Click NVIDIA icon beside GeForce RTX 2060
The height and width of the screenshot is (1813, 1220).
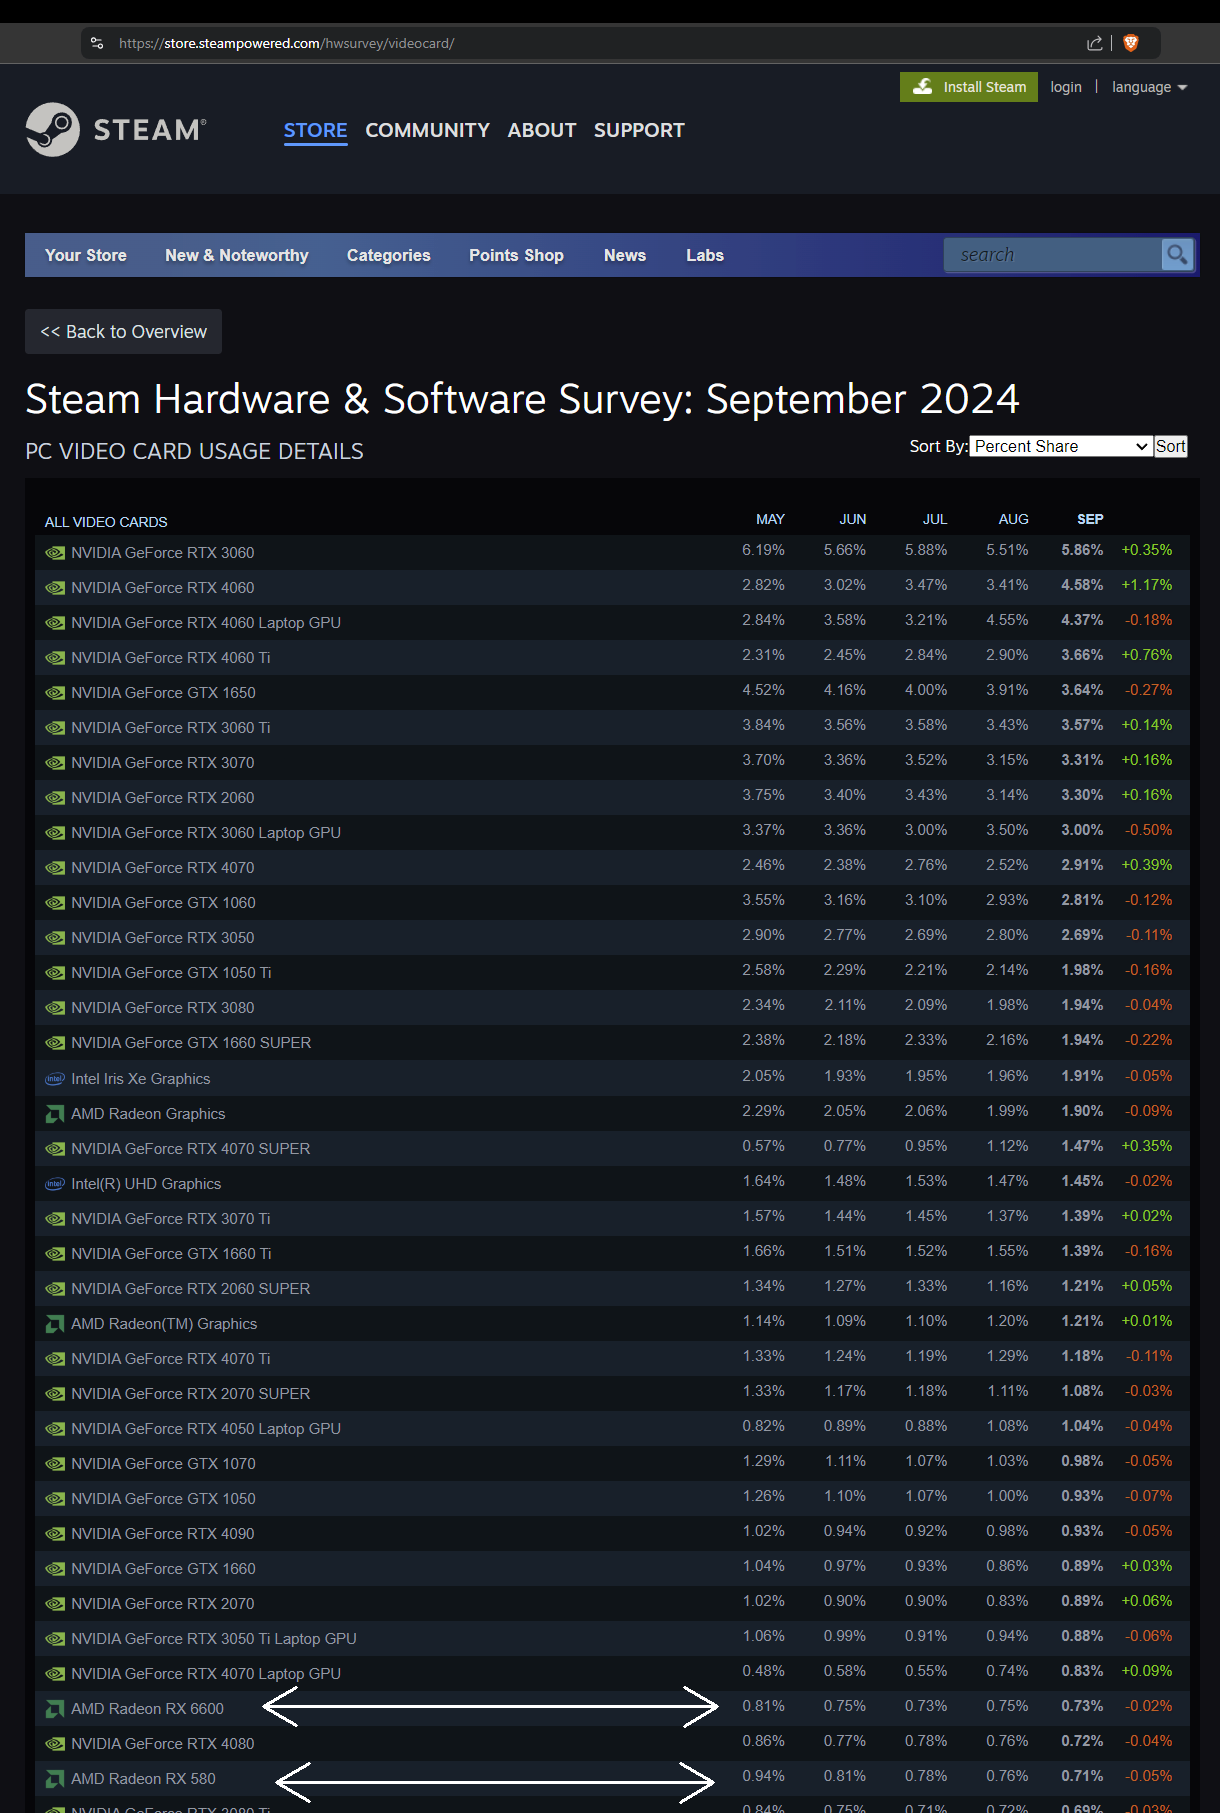coord(55,798)
